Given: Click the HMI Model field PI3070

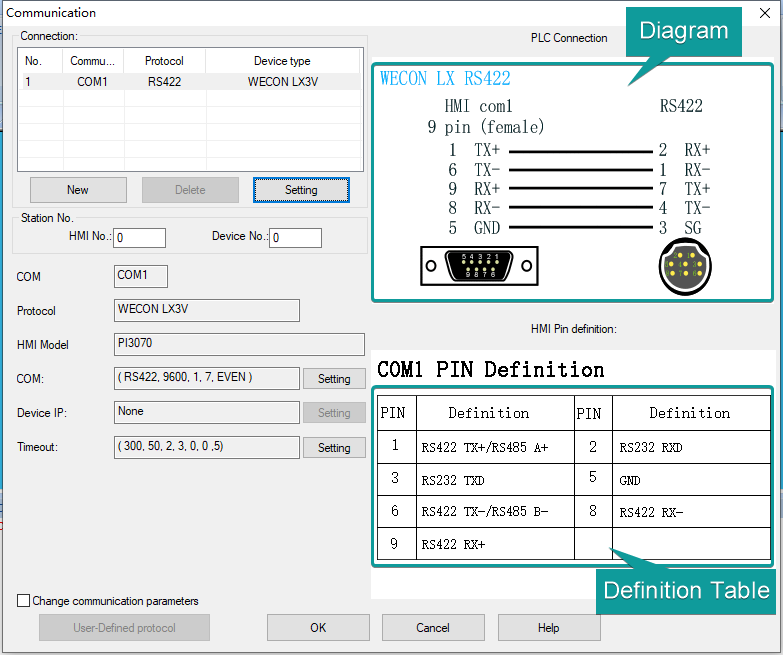Looking at the screenshot, I should (239, 344).
